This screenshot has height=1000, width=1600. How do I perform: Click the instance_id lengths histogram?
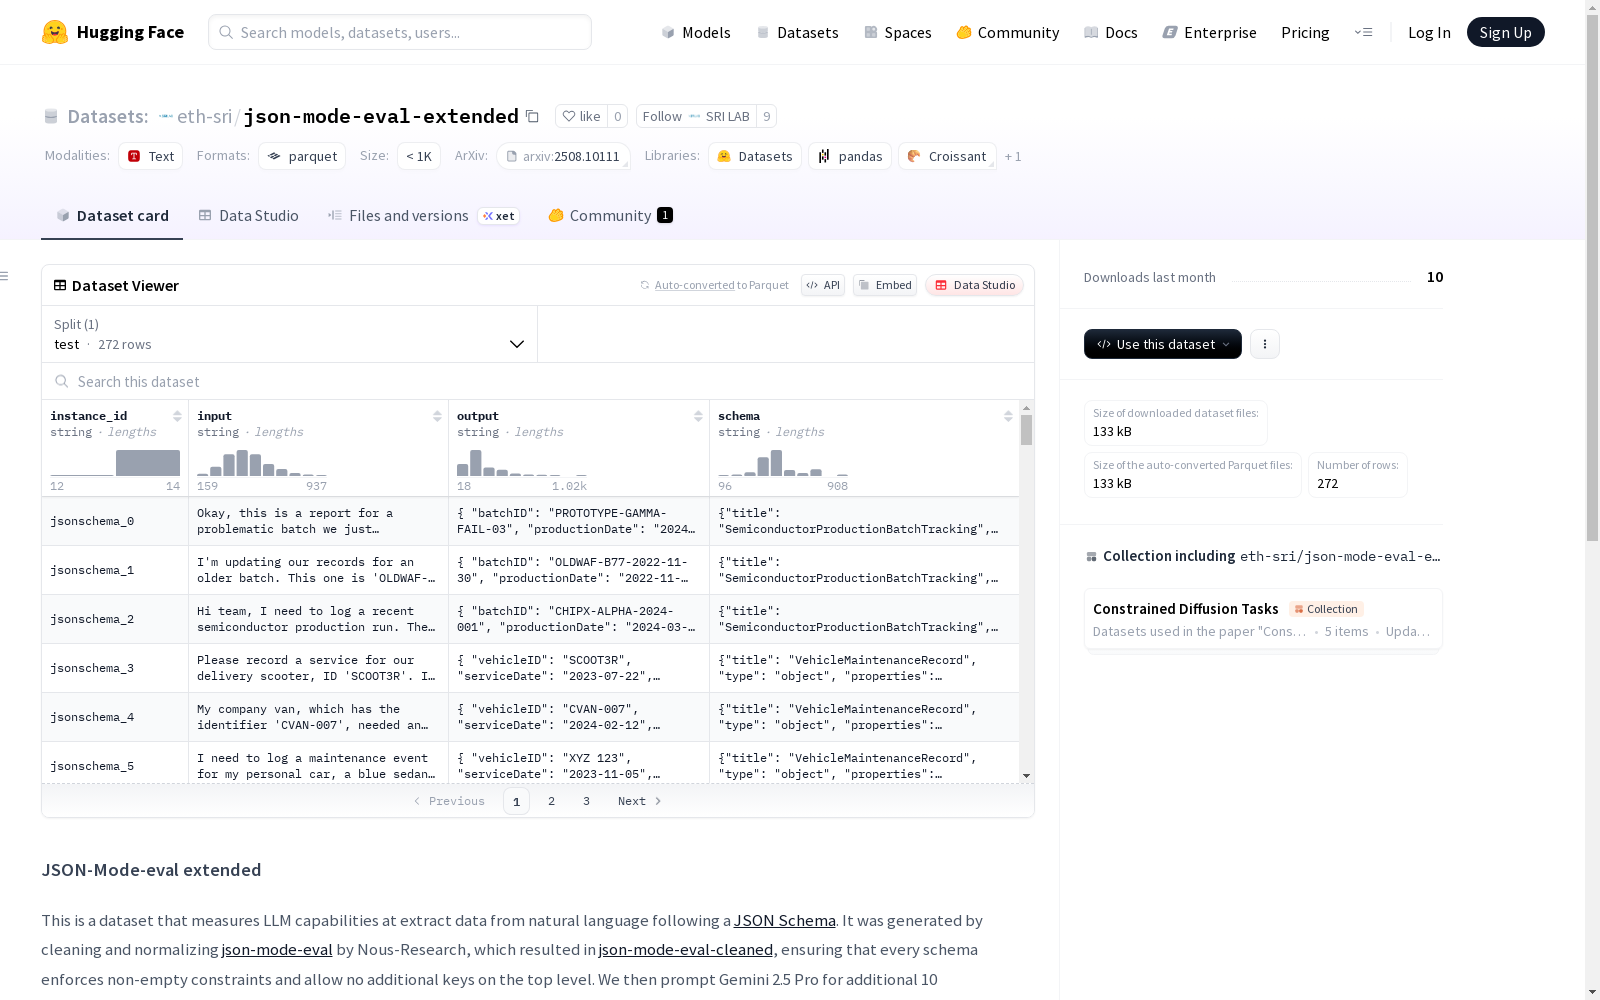tap(115, 463)
